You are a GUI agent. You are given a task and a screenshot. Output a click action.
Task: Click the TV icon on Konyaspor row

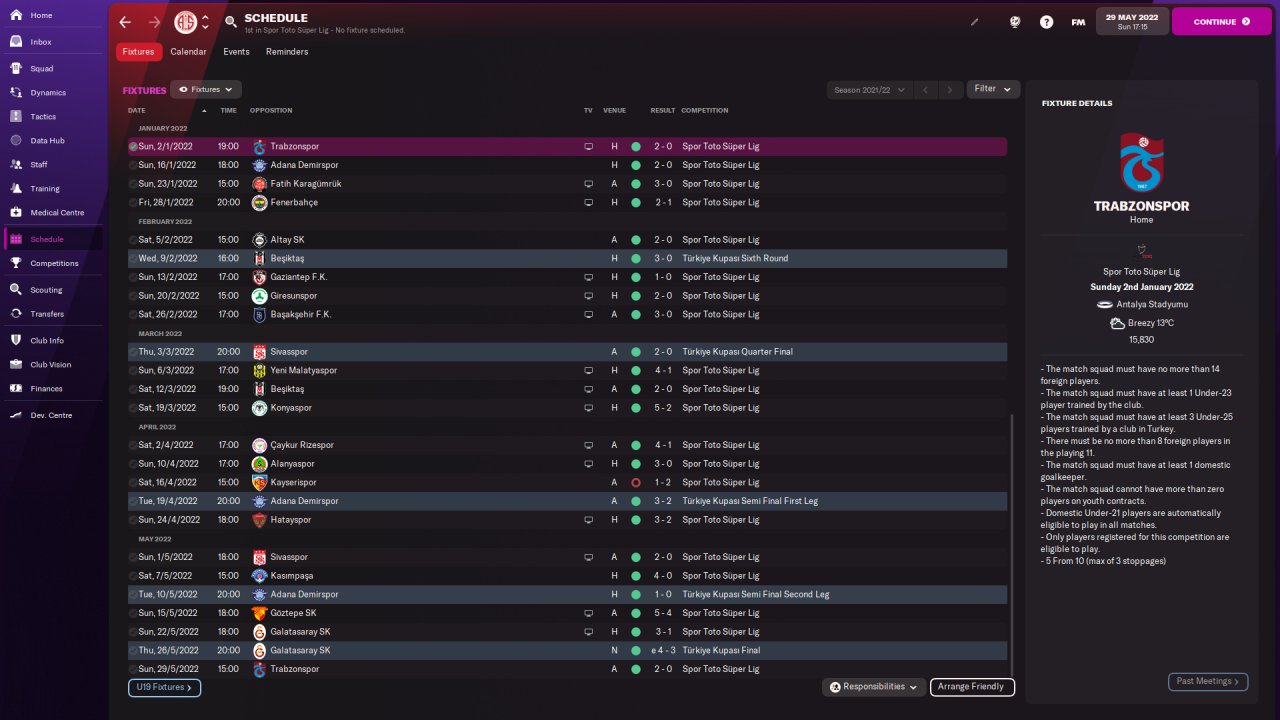[x=589, y=408]
